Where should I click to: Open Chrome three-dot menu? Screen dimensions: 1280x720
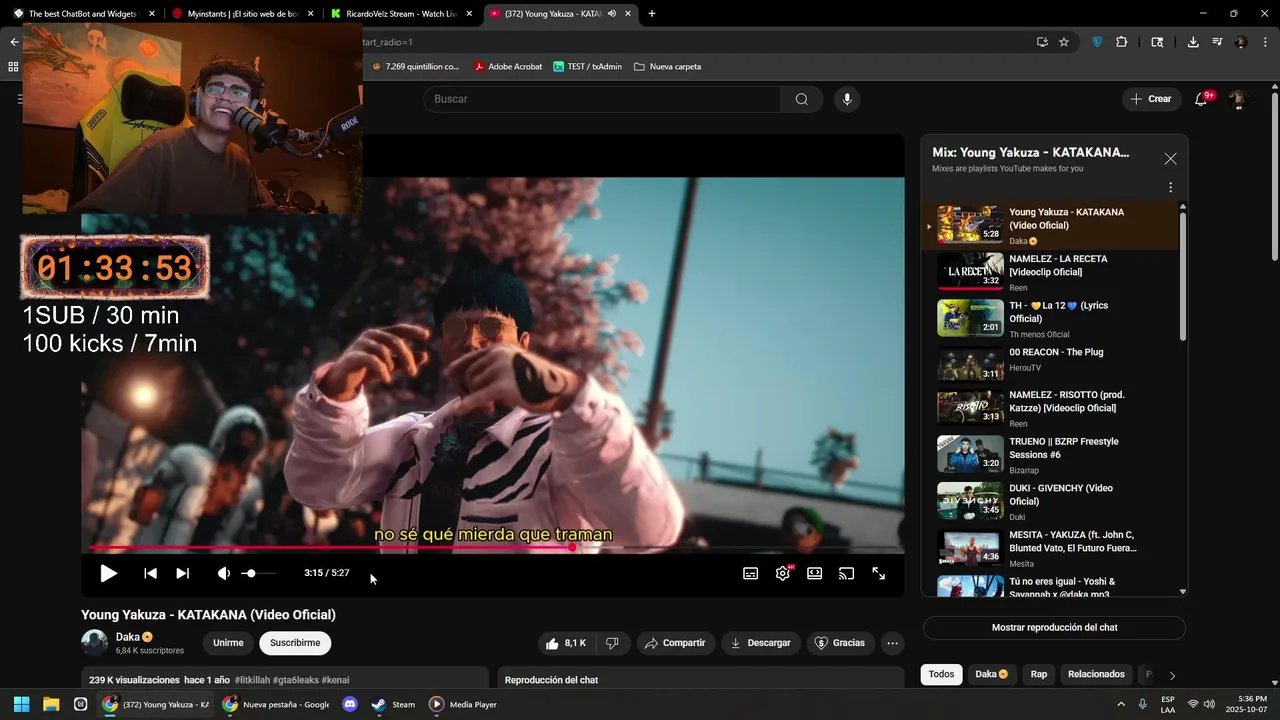point(1264,42)
